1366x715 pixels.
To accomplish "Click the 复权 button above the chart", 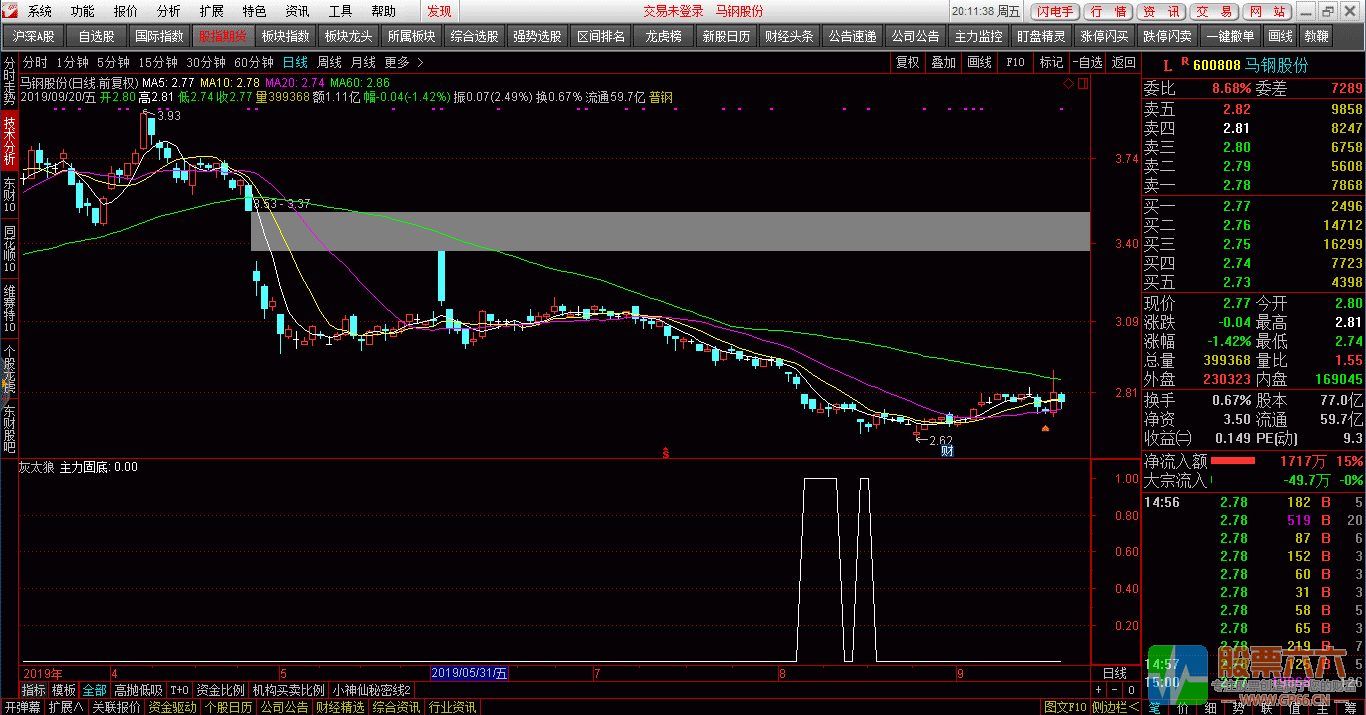I will point(907,62).
